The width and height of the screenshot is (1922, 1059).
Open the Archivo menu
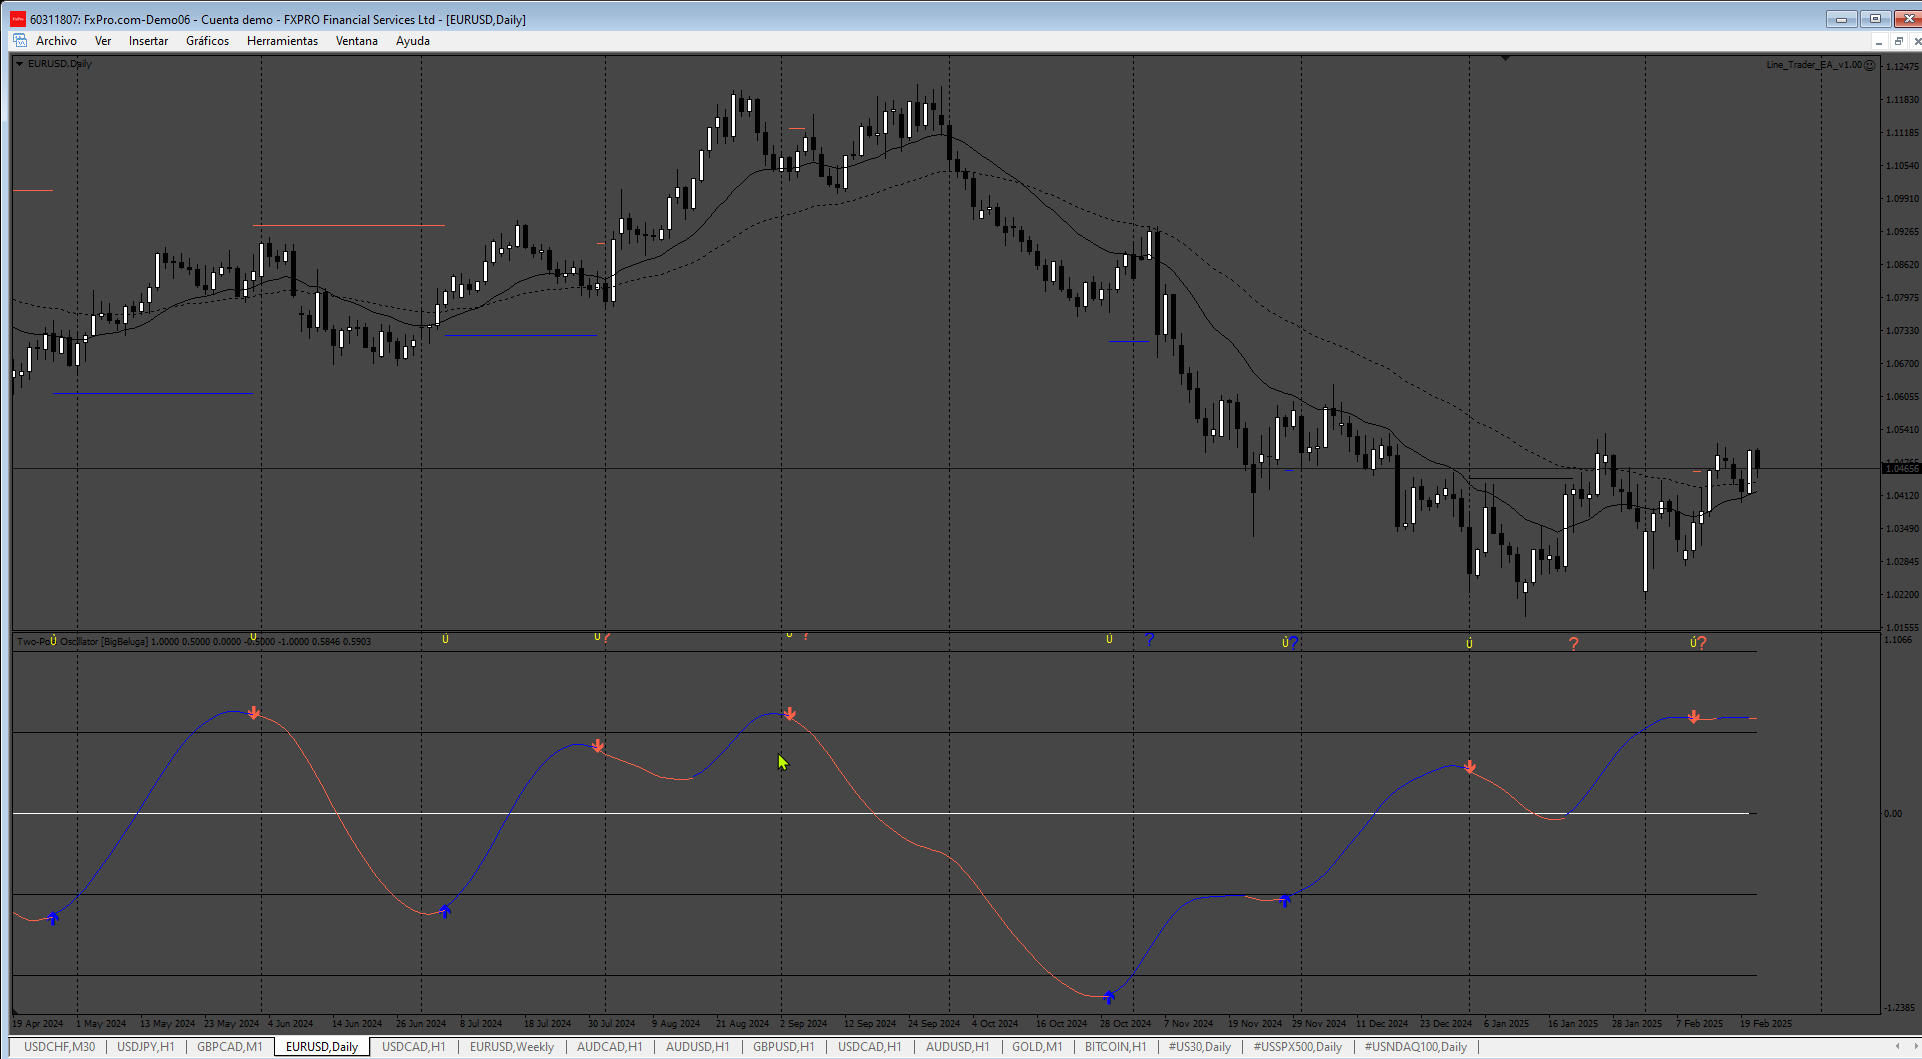pyautogui.click(x=56, y=41)
